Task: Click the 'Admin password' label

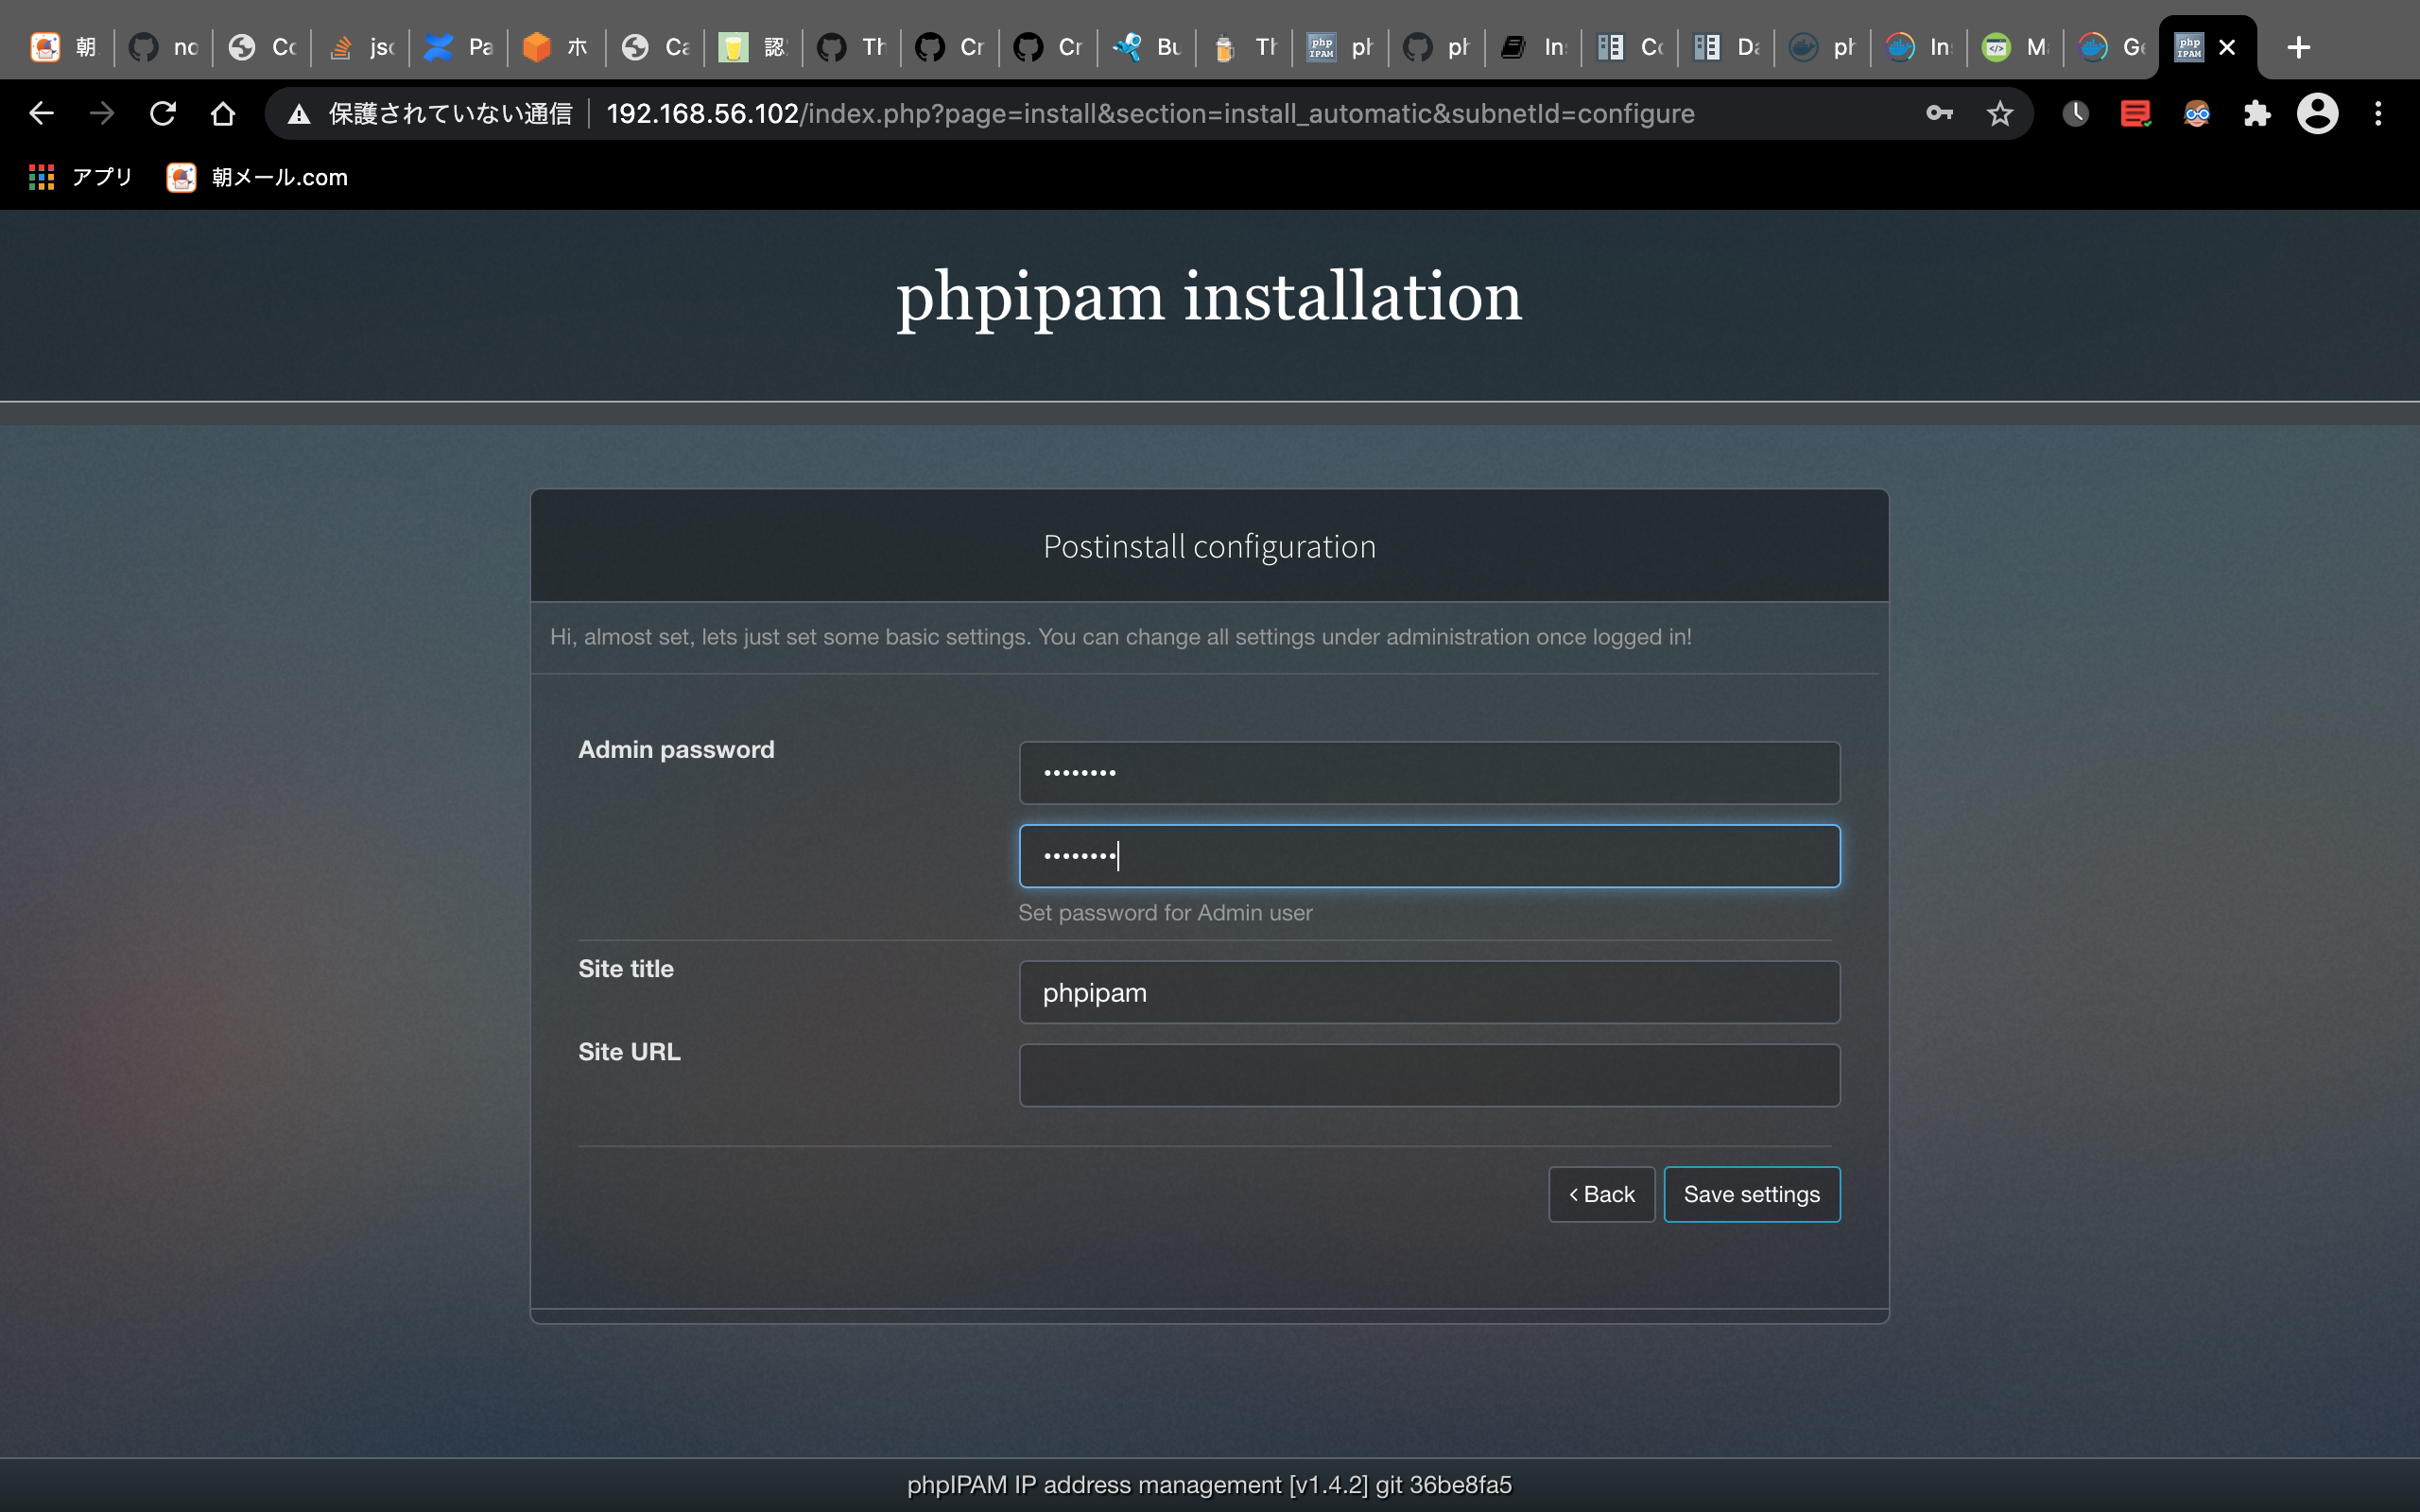Action: point(676,749)
